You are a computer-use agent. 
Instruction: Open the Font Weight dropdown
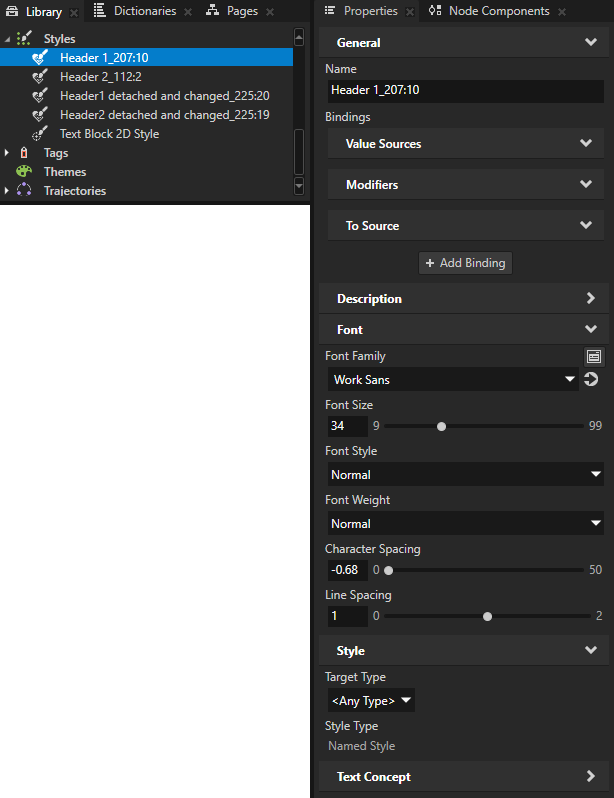click(x=465, y=523)
